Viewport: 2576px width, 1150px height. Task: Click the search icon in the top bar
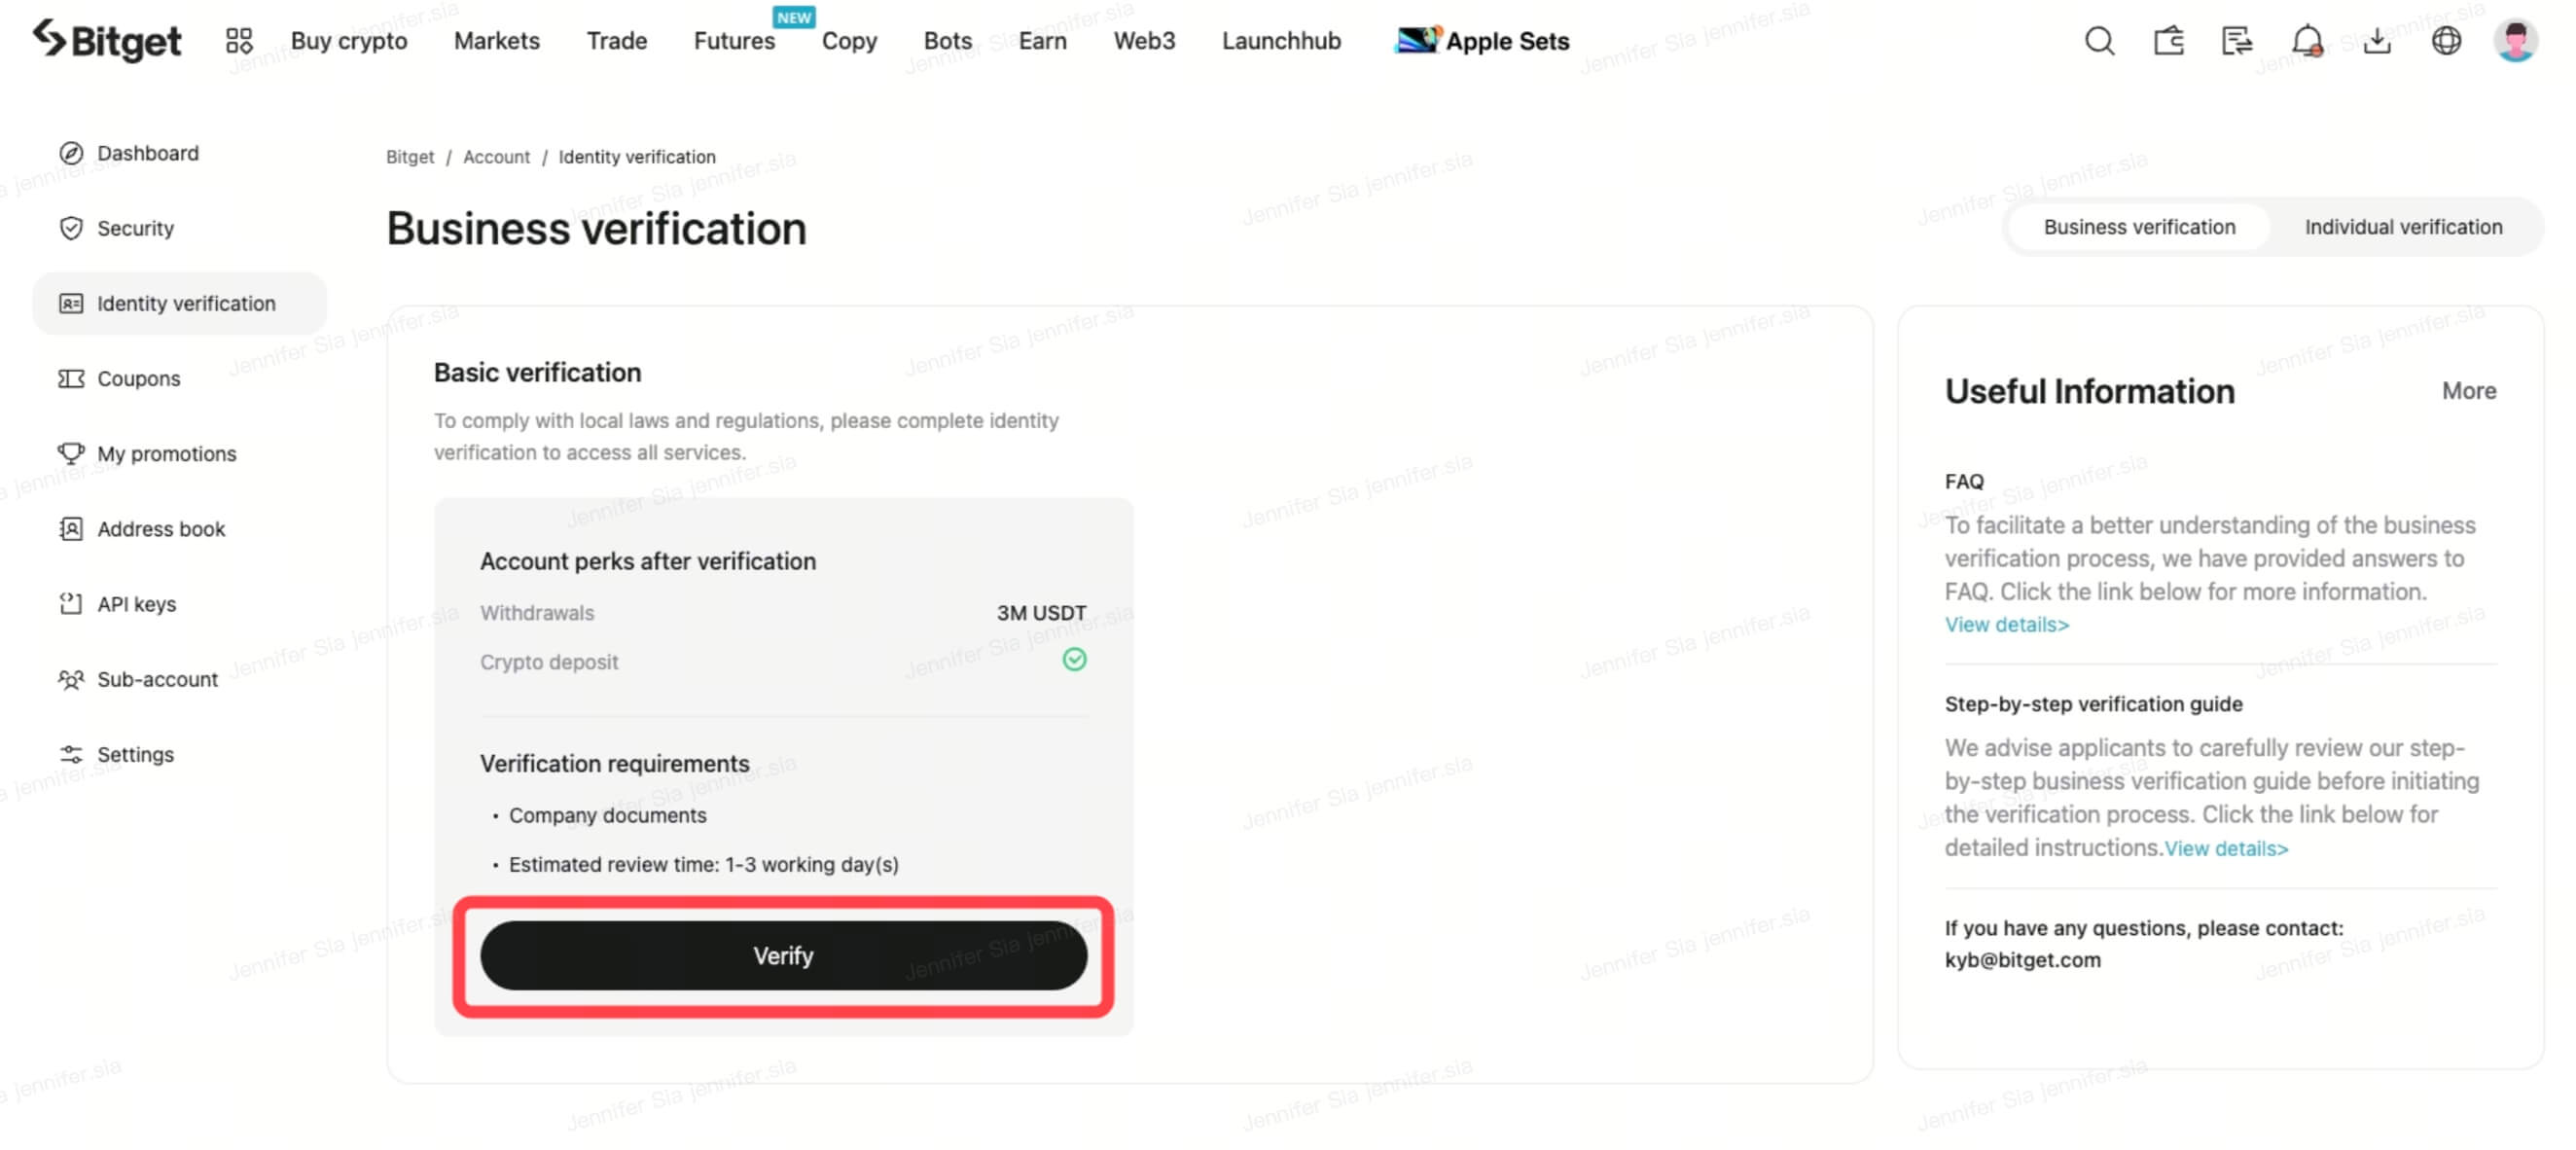2099,41
